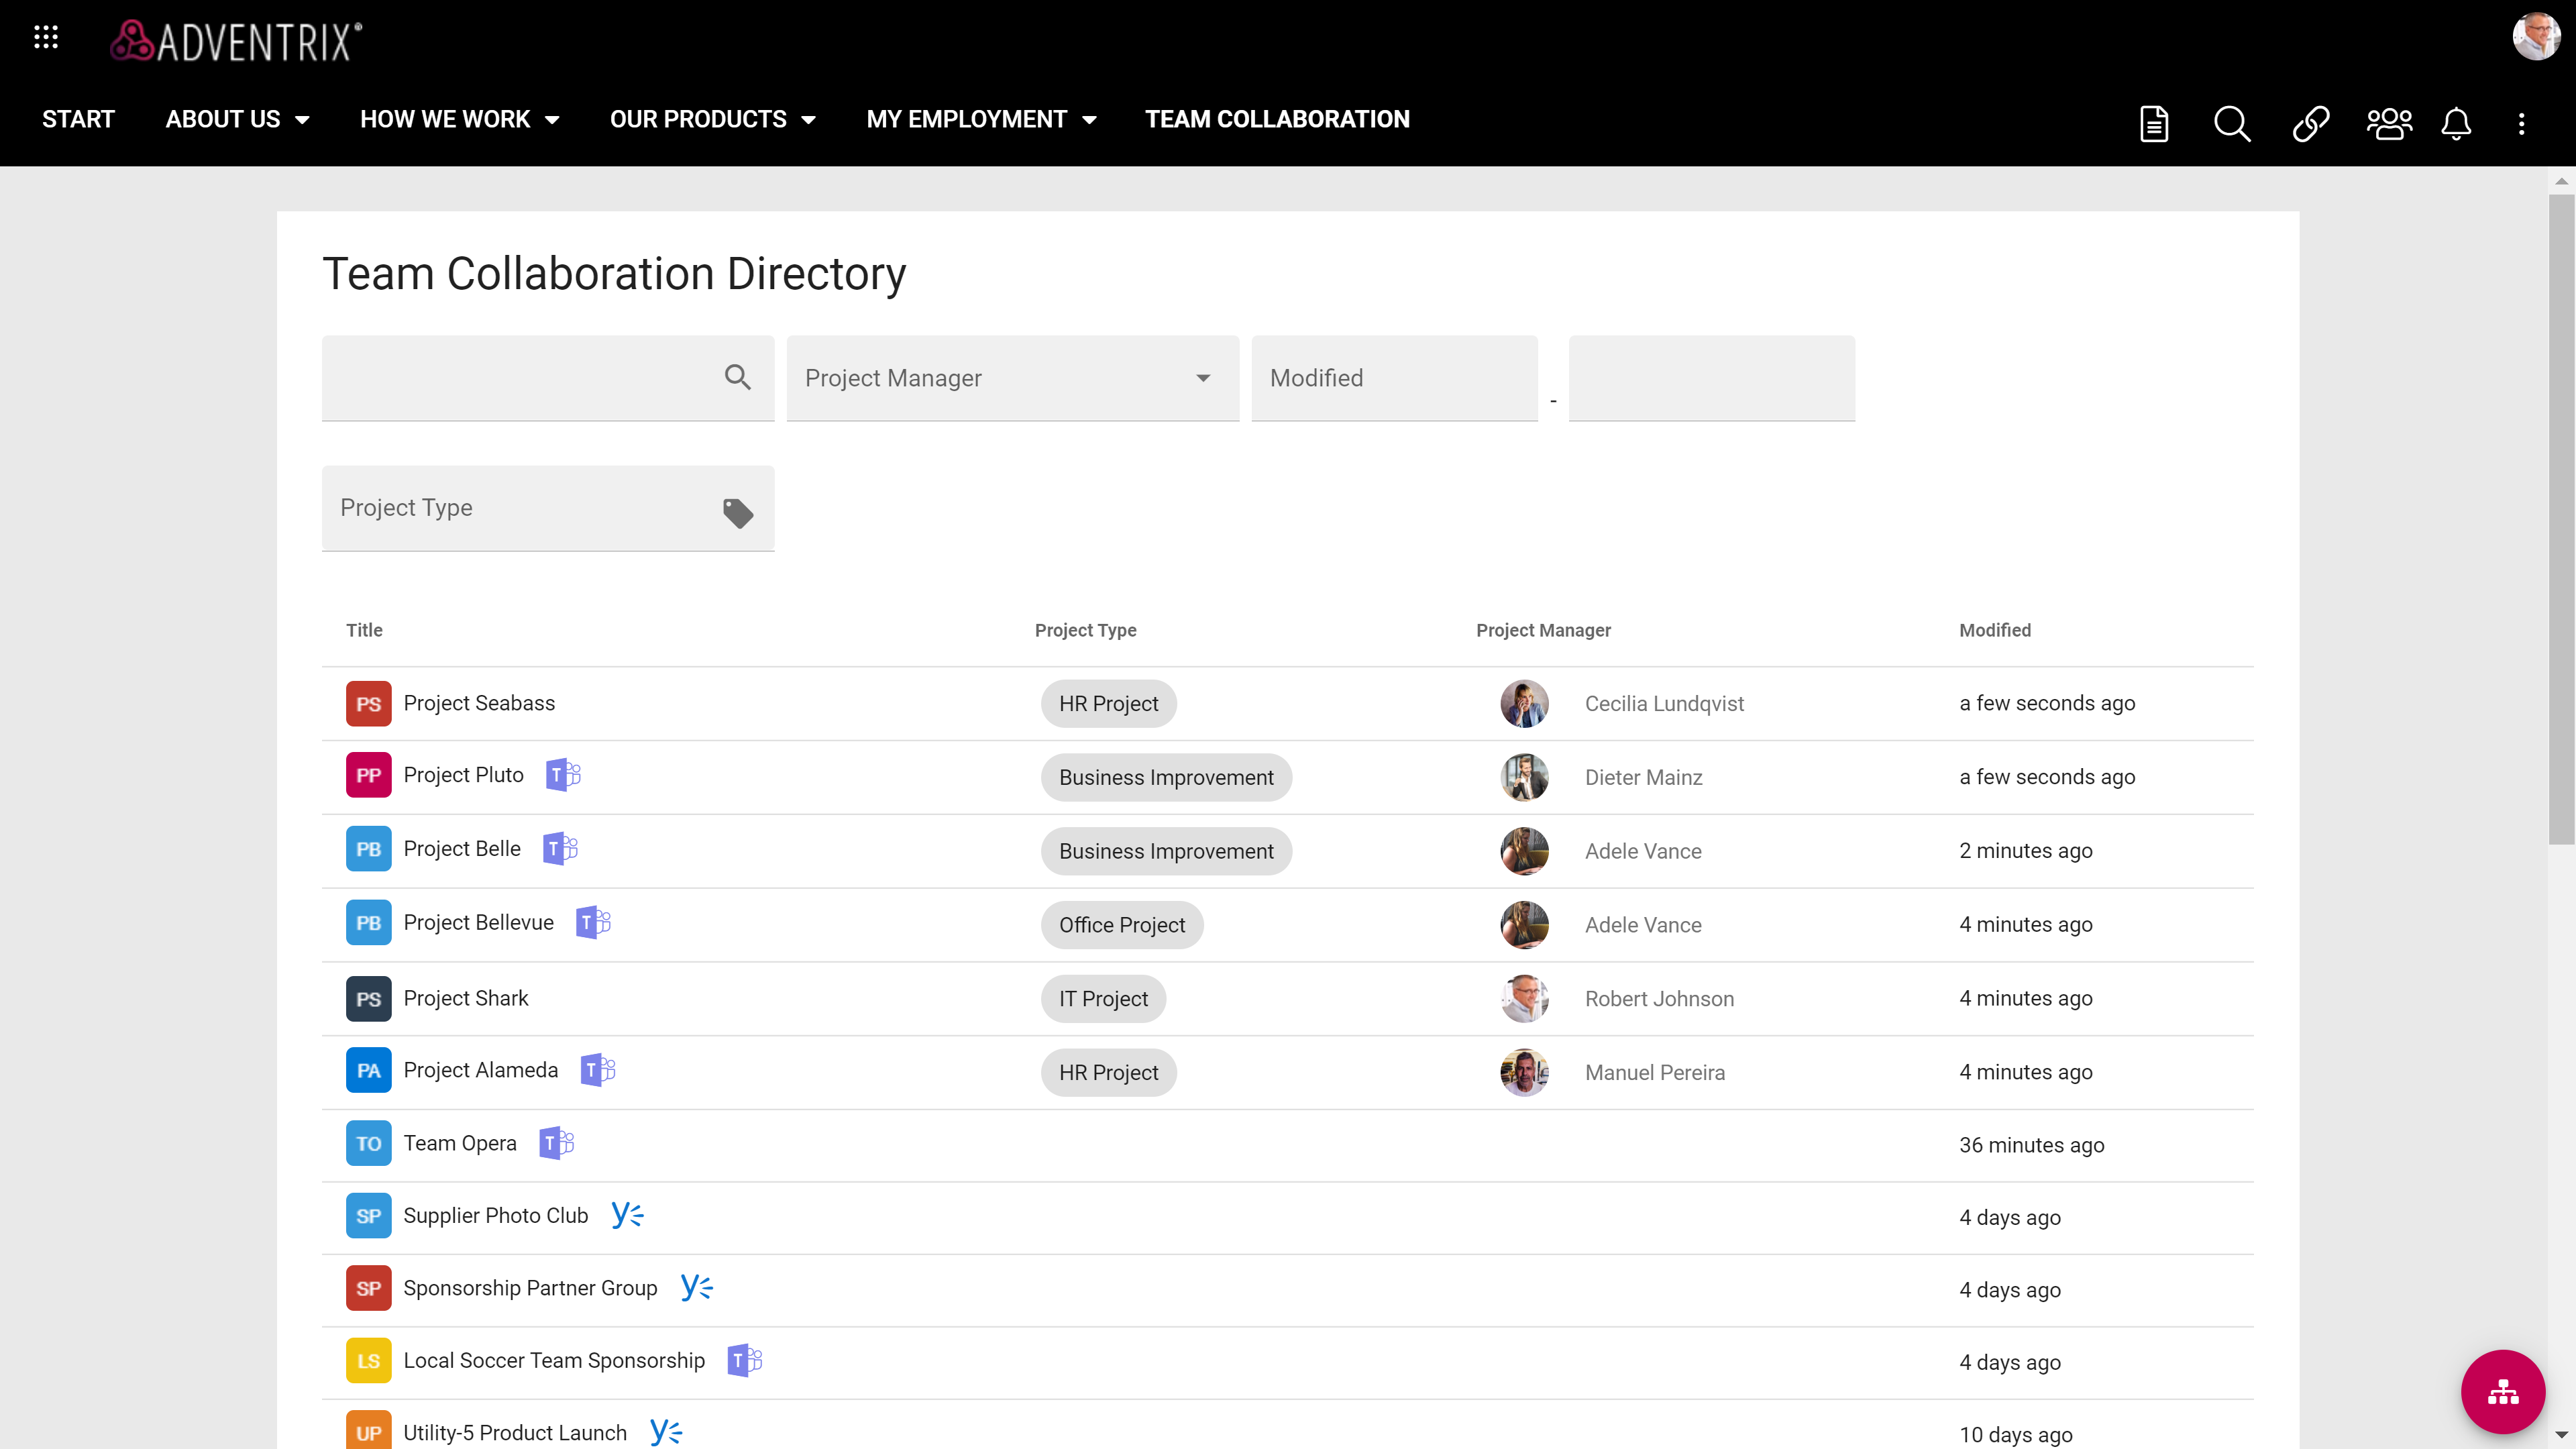This screenshot has width=2576, height=1449.
Task: Open Yammer icon beside Supplier Photo Club
Action: (x=627, y=1215)
